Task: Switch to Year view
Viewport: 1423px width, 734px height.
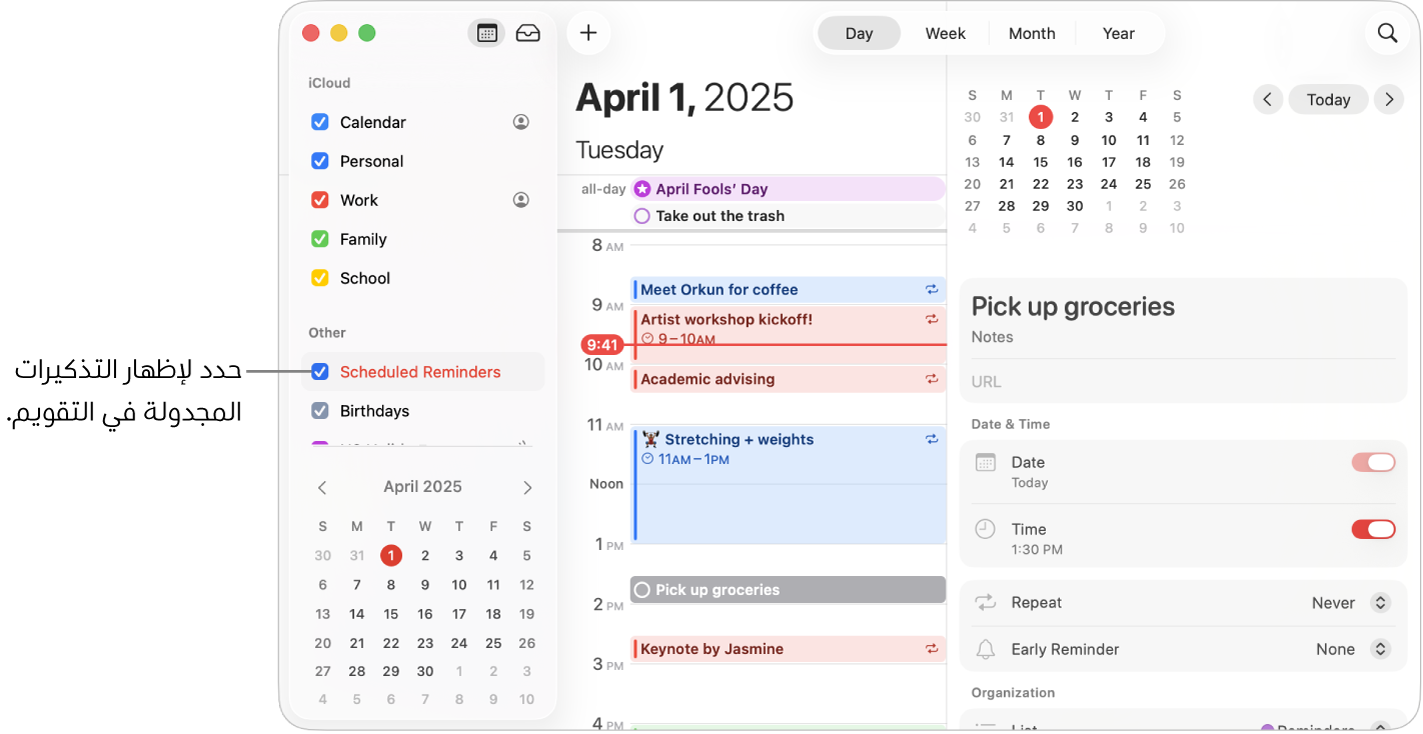Action: [1118, 33]
